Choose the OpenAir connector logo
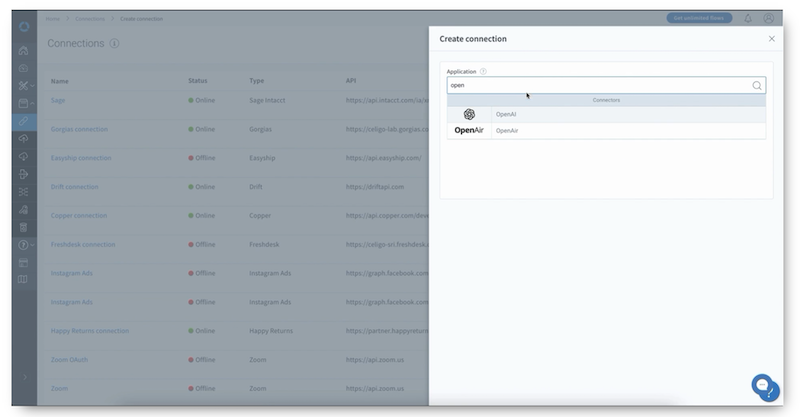The image size is (800, 417). tap(469, 130)
